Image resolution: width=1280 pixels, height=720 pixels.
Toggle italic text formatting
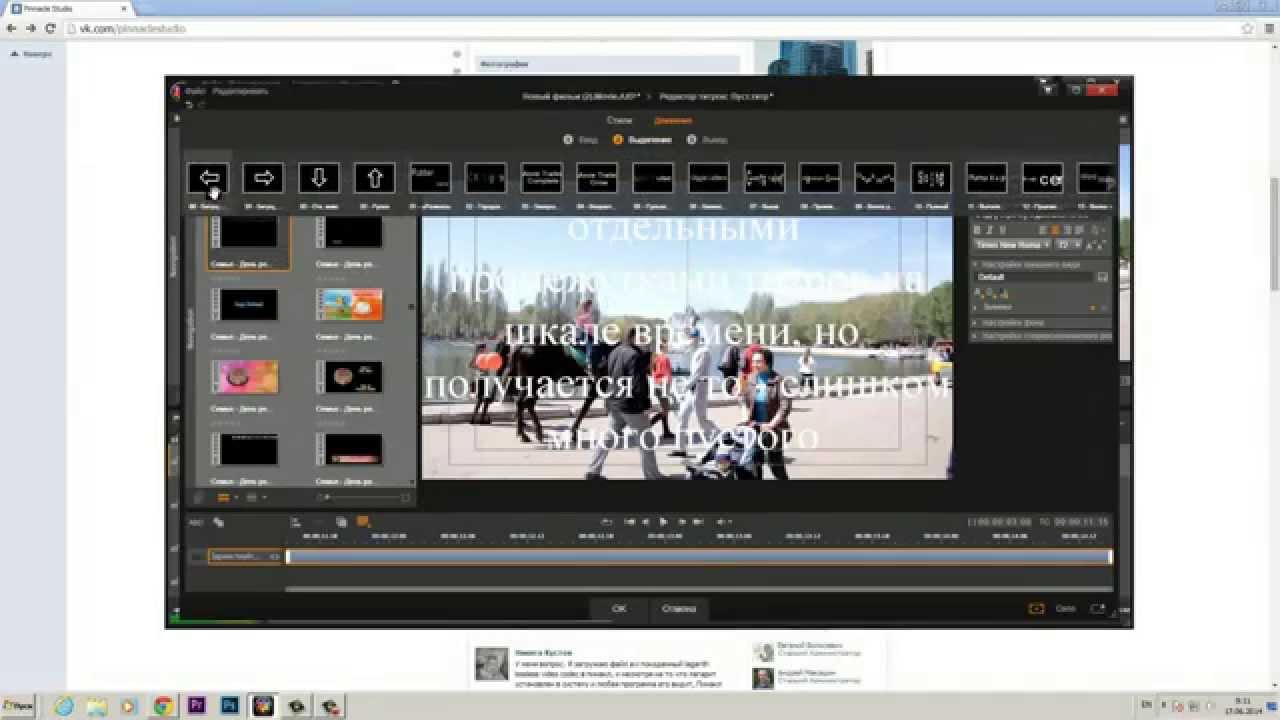(990, 230)
